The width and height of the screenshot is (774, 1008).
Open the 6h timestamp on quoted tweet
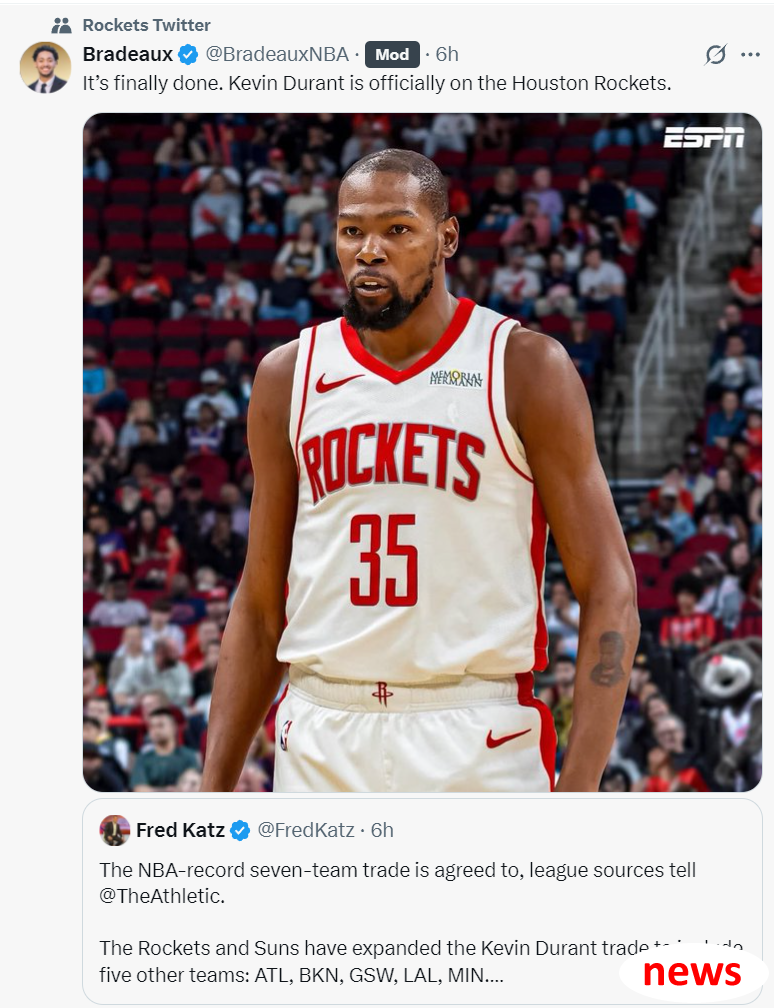point(382,830)
